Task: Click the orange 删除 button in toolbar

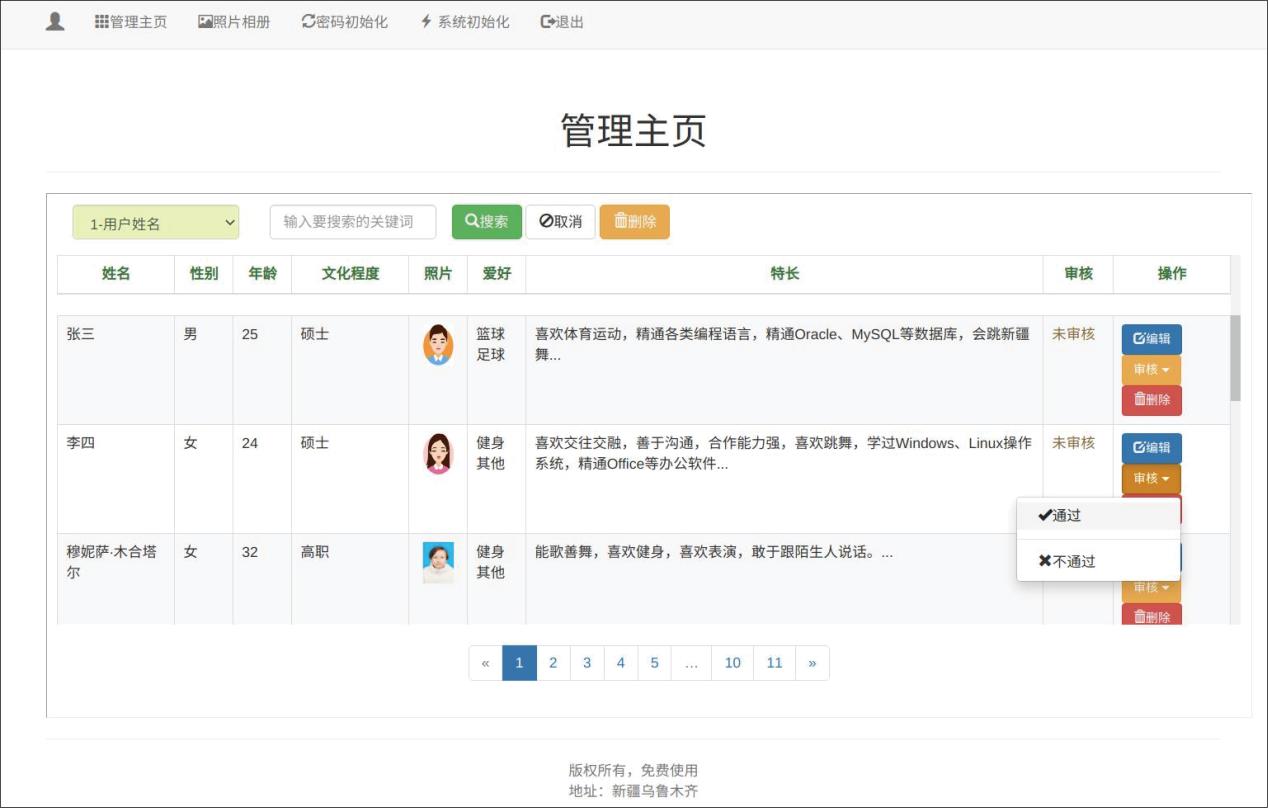Action: (634, 222)
